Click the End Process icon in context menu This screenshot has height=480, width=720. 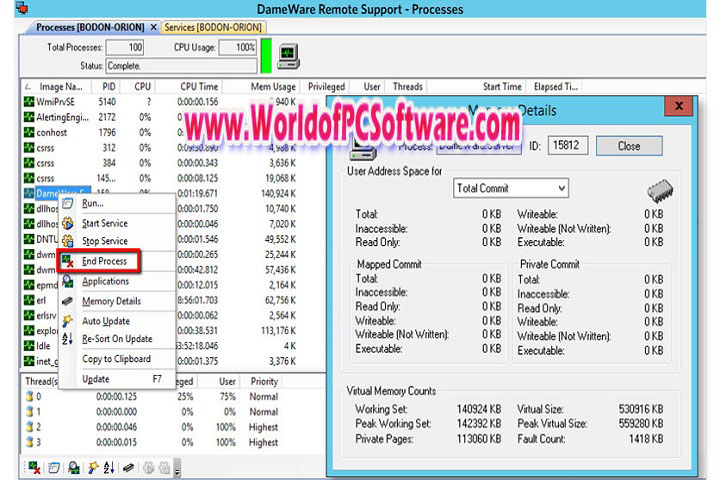(x=68, y=261)
